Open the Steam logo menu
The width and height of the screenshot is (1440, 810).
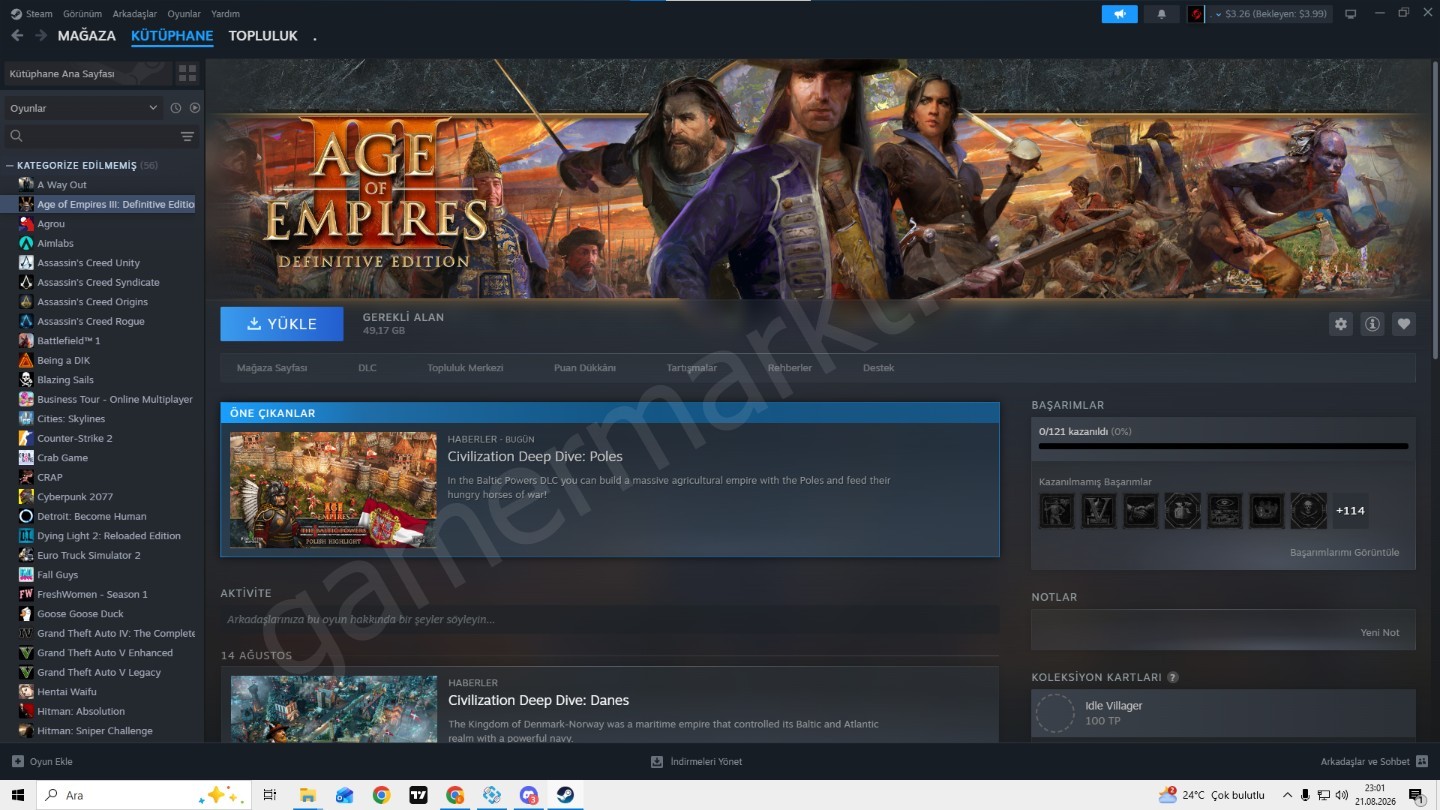coord(31,14)
